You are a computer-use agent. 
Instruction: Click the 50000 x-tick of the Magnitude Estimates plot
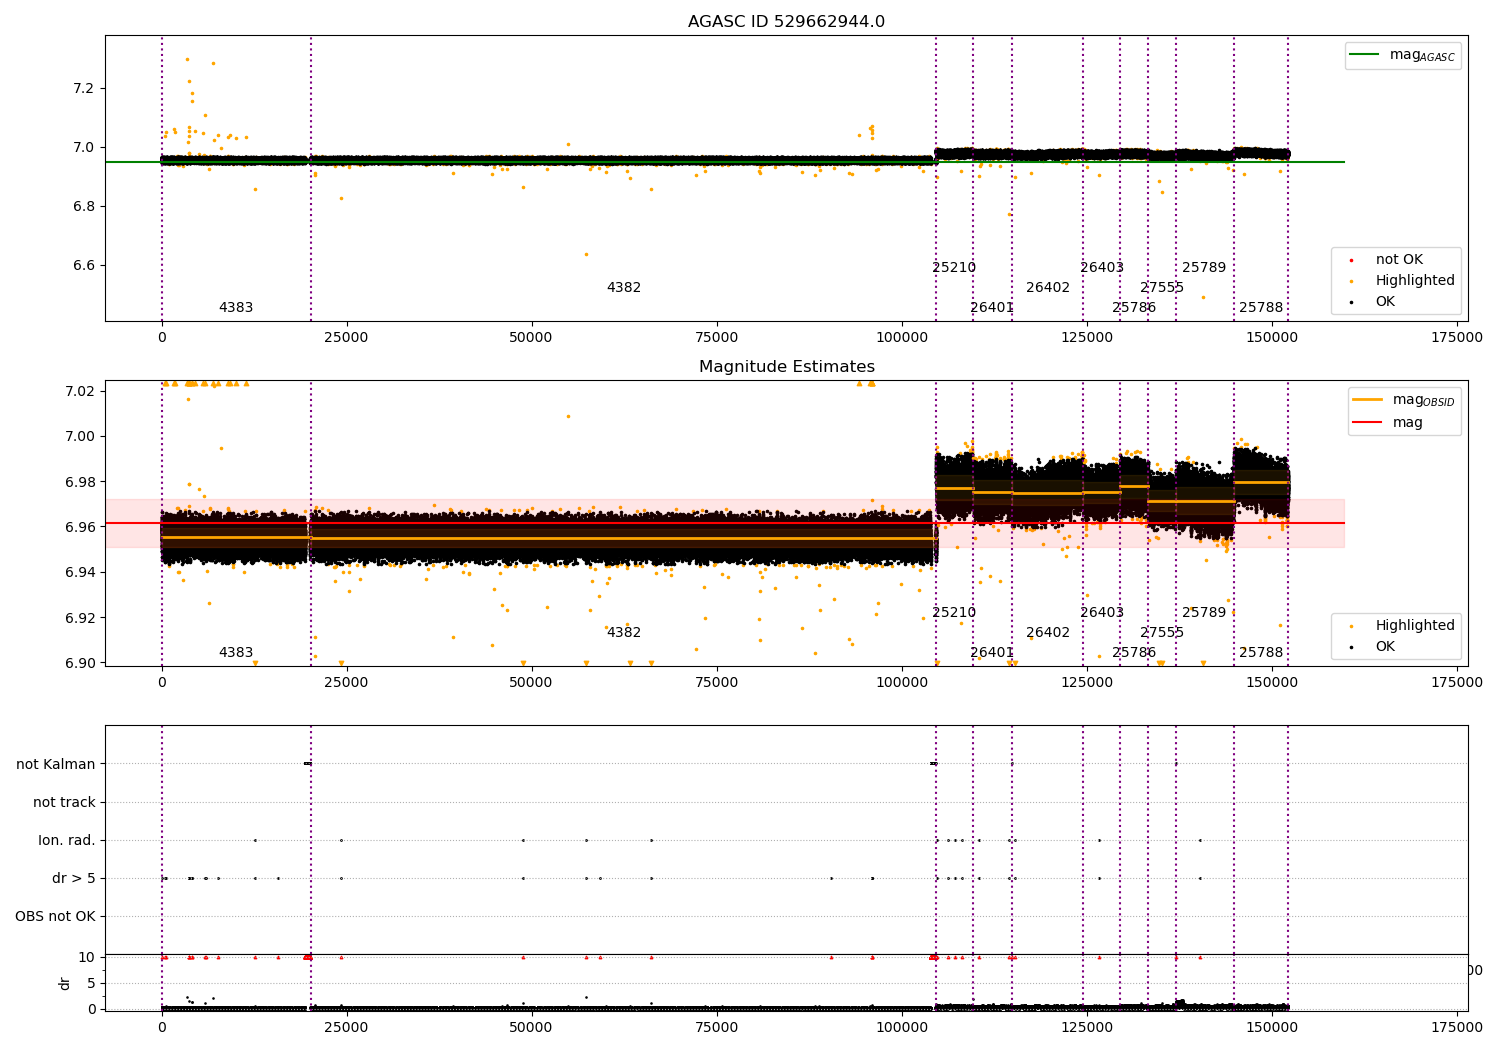pos(531,683)
